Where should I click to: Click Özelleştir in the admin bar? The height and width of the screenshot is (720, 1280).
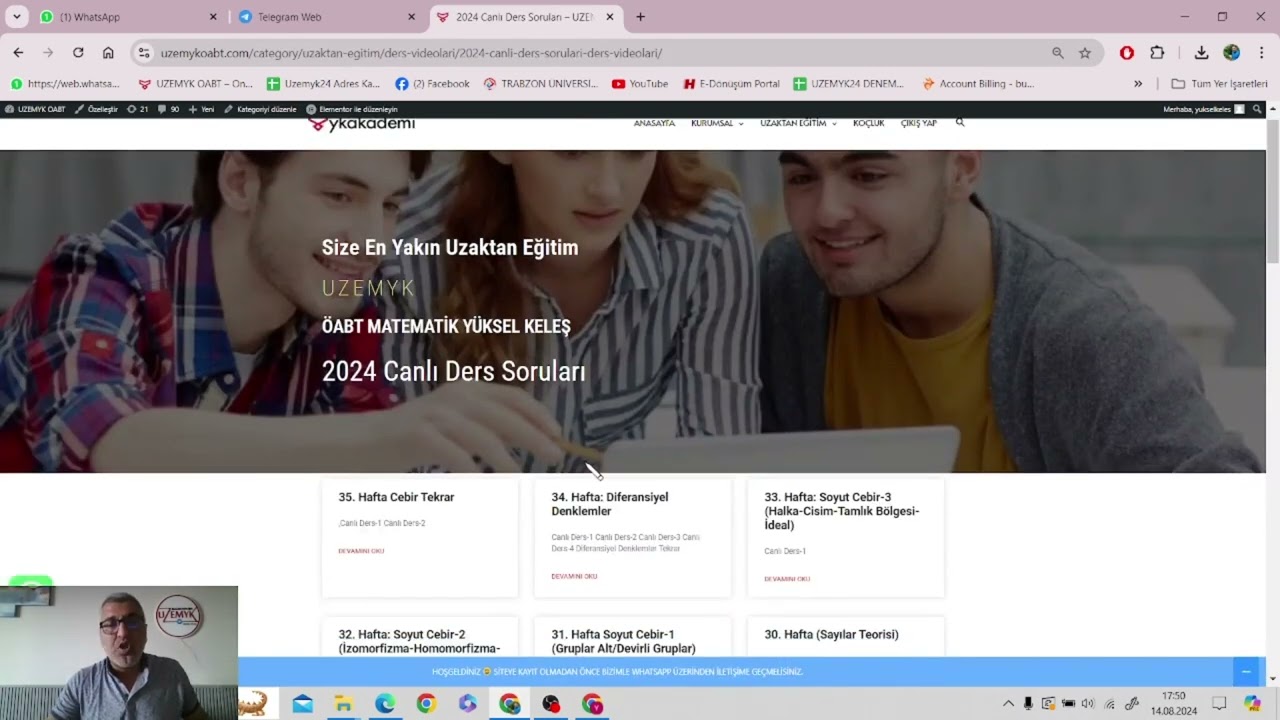coord(96,109)
